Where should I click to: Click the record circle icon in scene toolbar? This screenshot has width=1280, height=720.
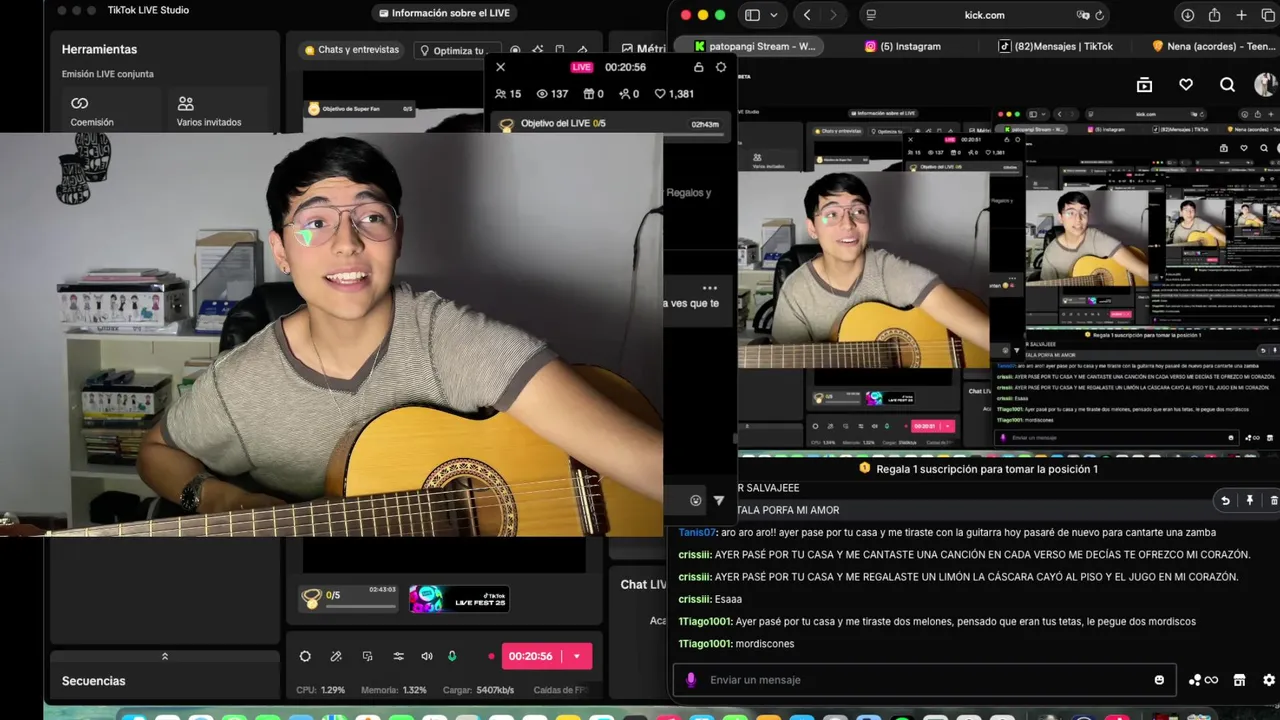click(x=516, y=50)
